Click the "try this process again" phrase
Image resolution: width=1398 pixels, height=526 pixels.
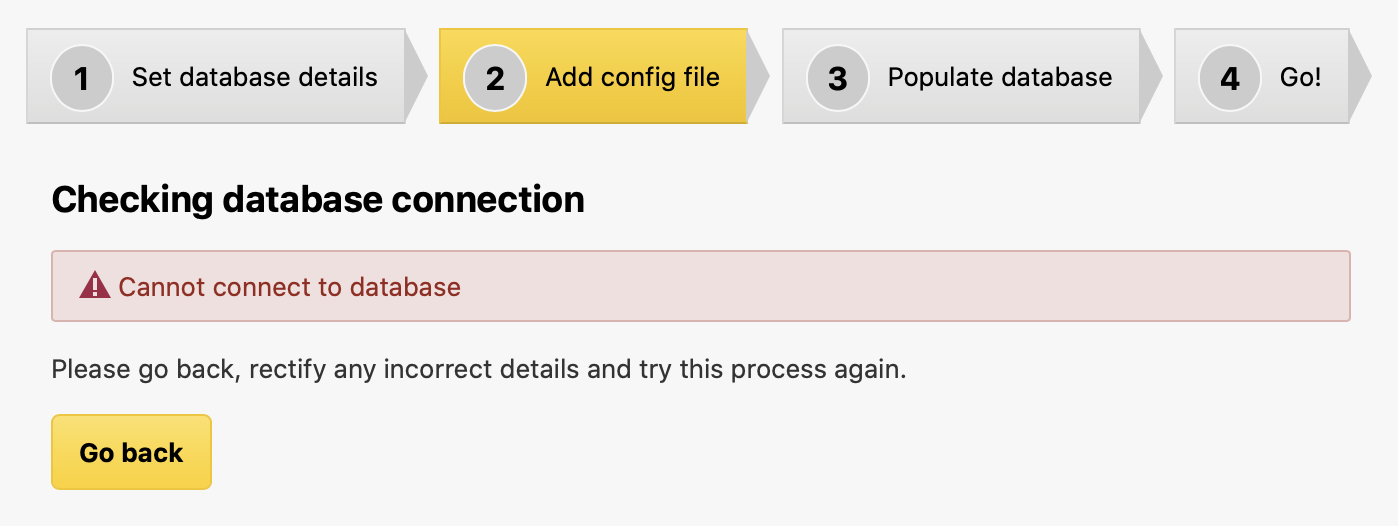pos(772,370)
